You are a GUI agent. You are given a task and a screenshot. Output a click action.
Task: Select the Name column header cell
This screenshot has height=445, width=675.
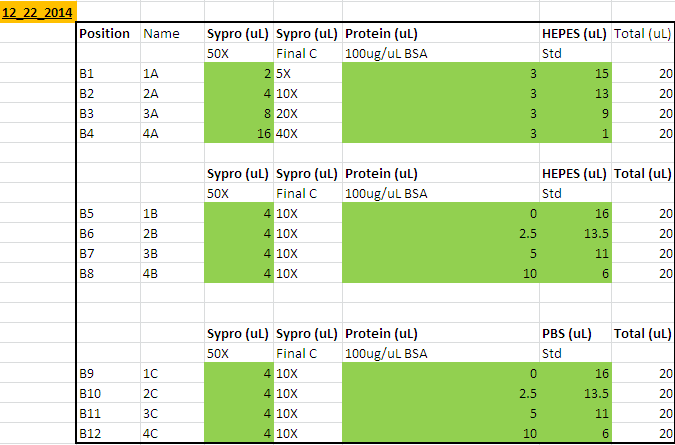click(171, 33)
